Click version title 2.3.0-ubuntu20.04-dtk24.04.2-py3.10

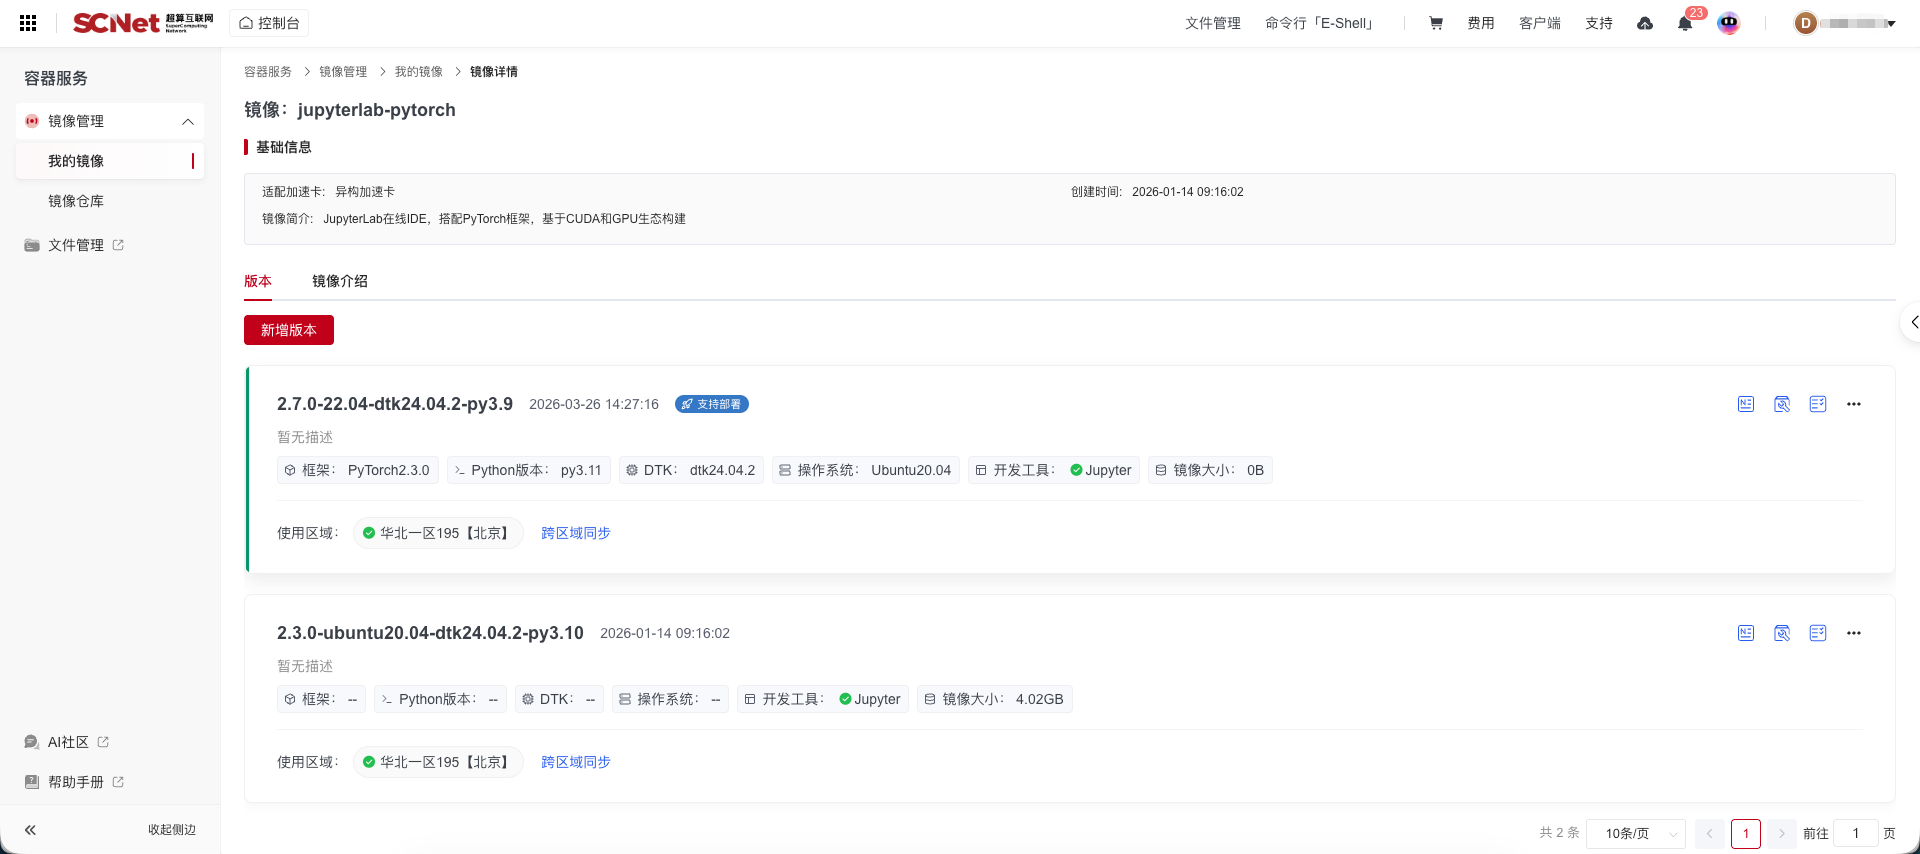[x=430, y=633]
